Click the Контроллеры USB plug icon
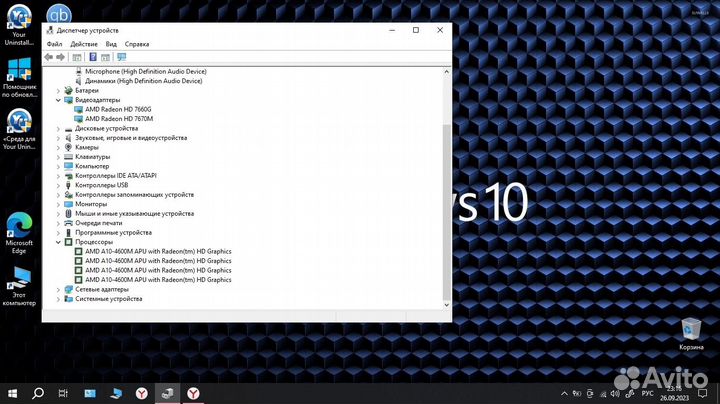This screenshot has width=720, height=404. point(68,185)
